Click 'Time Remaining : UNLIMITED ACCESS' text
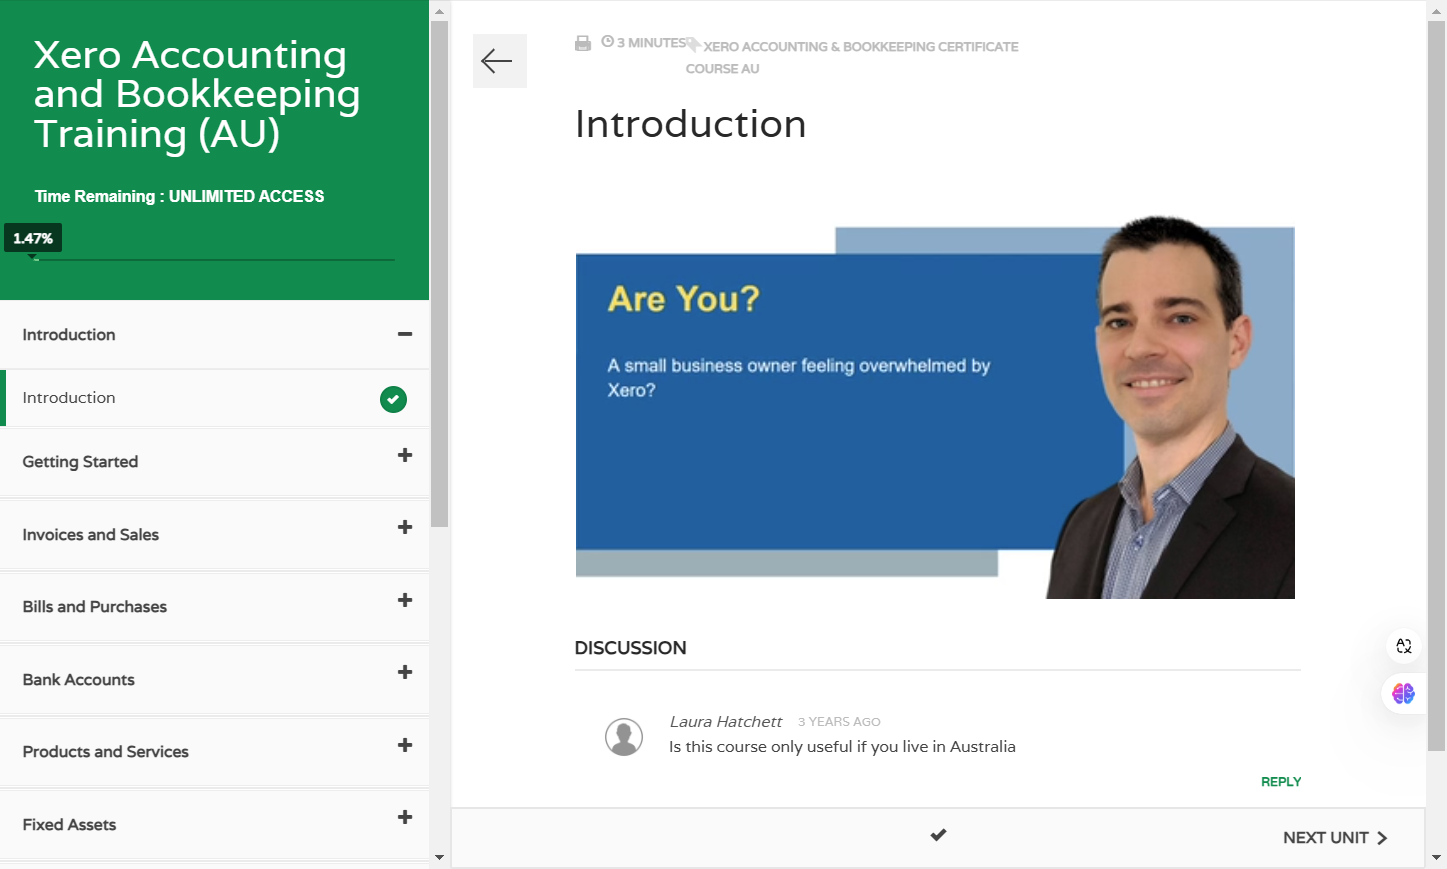This screenshot has height=869, width=1447. click(x=180, y=196)
